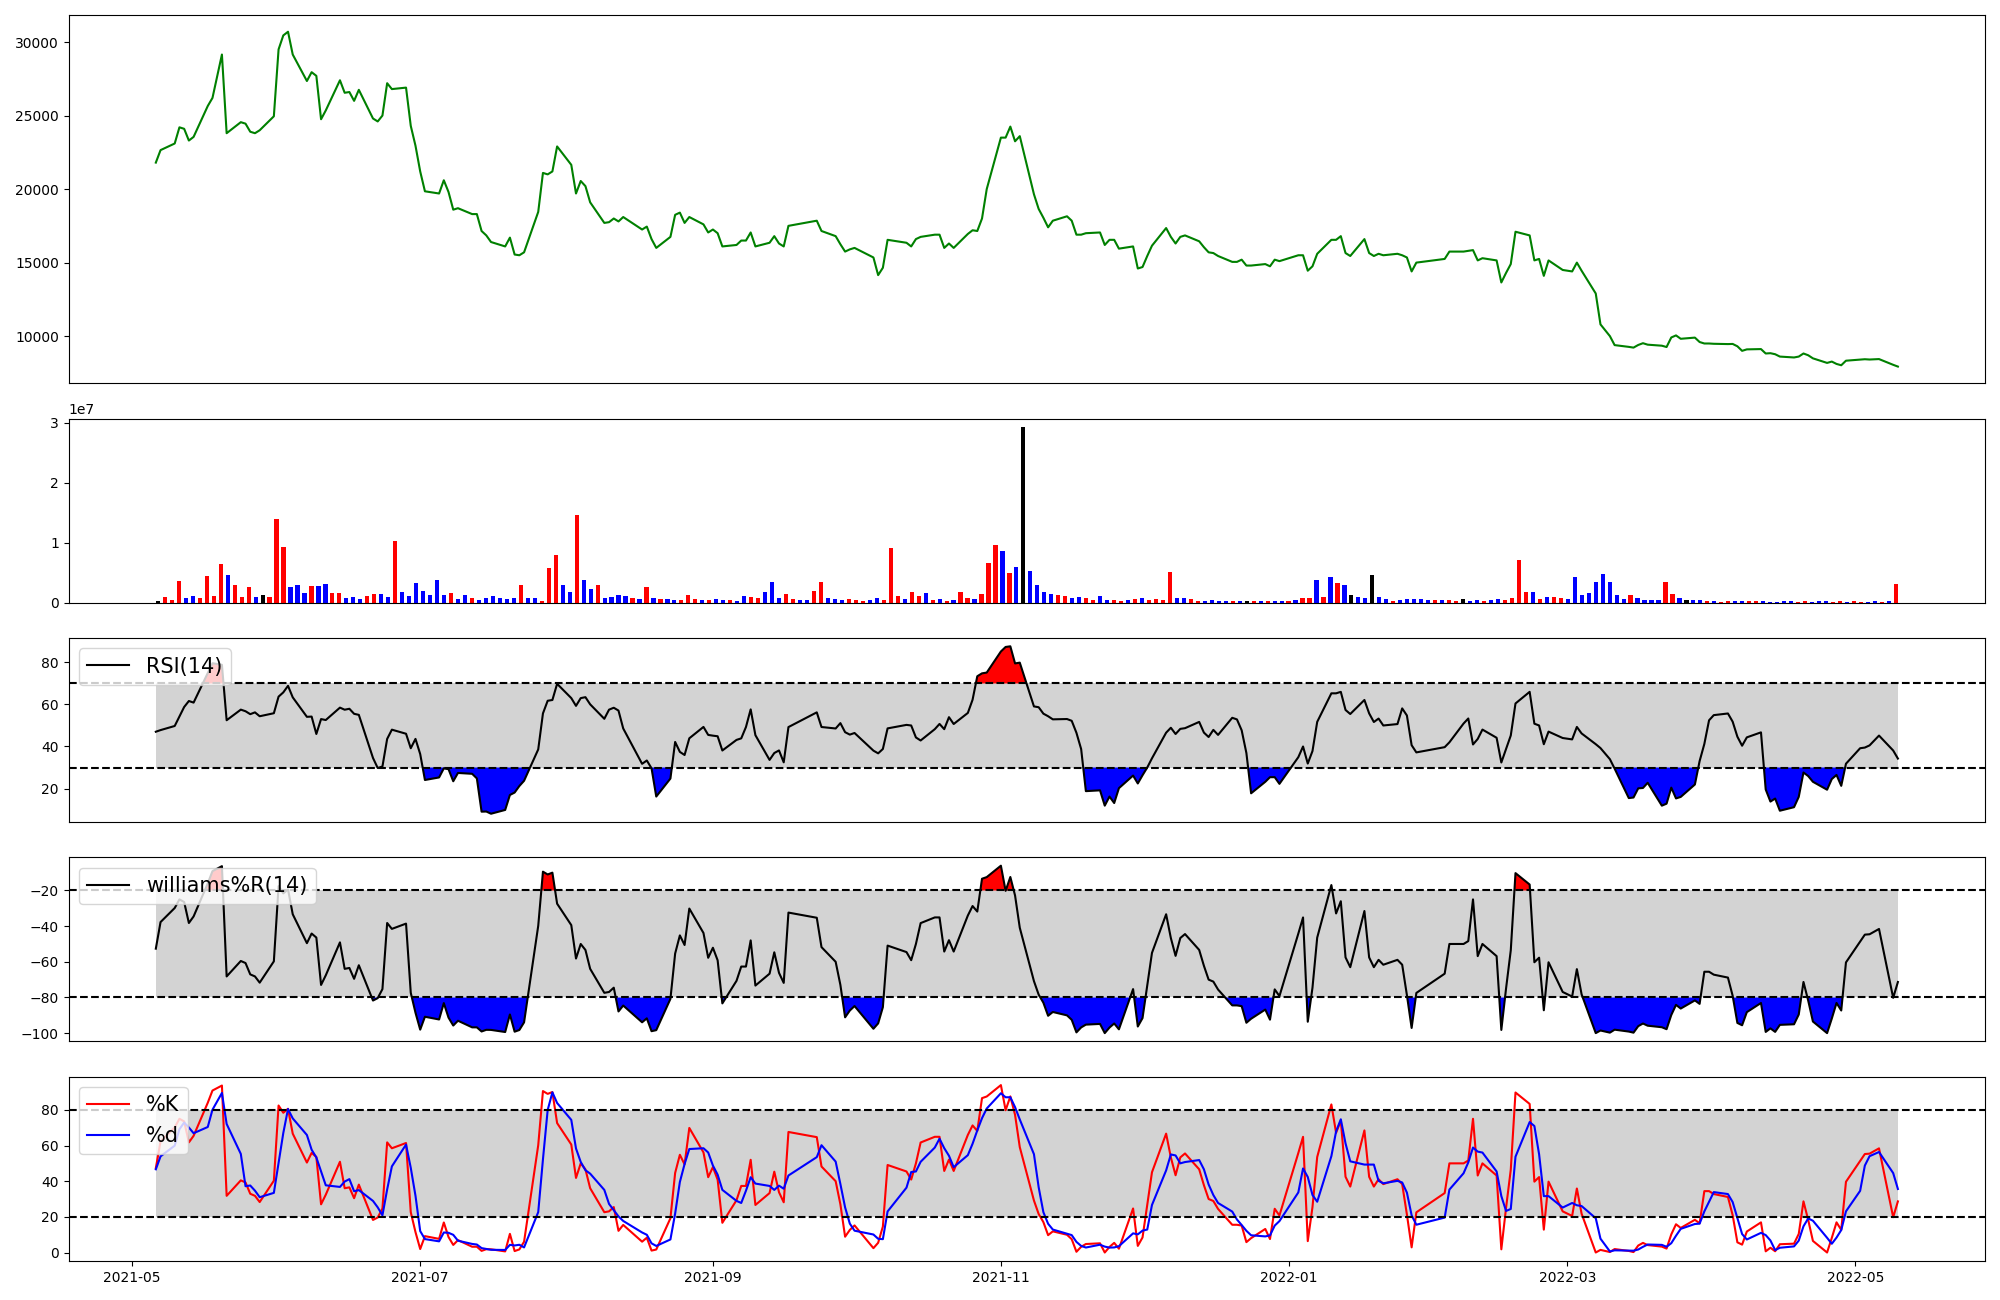
Task: Click the 30000 price axis tick label
Action: click(x=37, y=43)
